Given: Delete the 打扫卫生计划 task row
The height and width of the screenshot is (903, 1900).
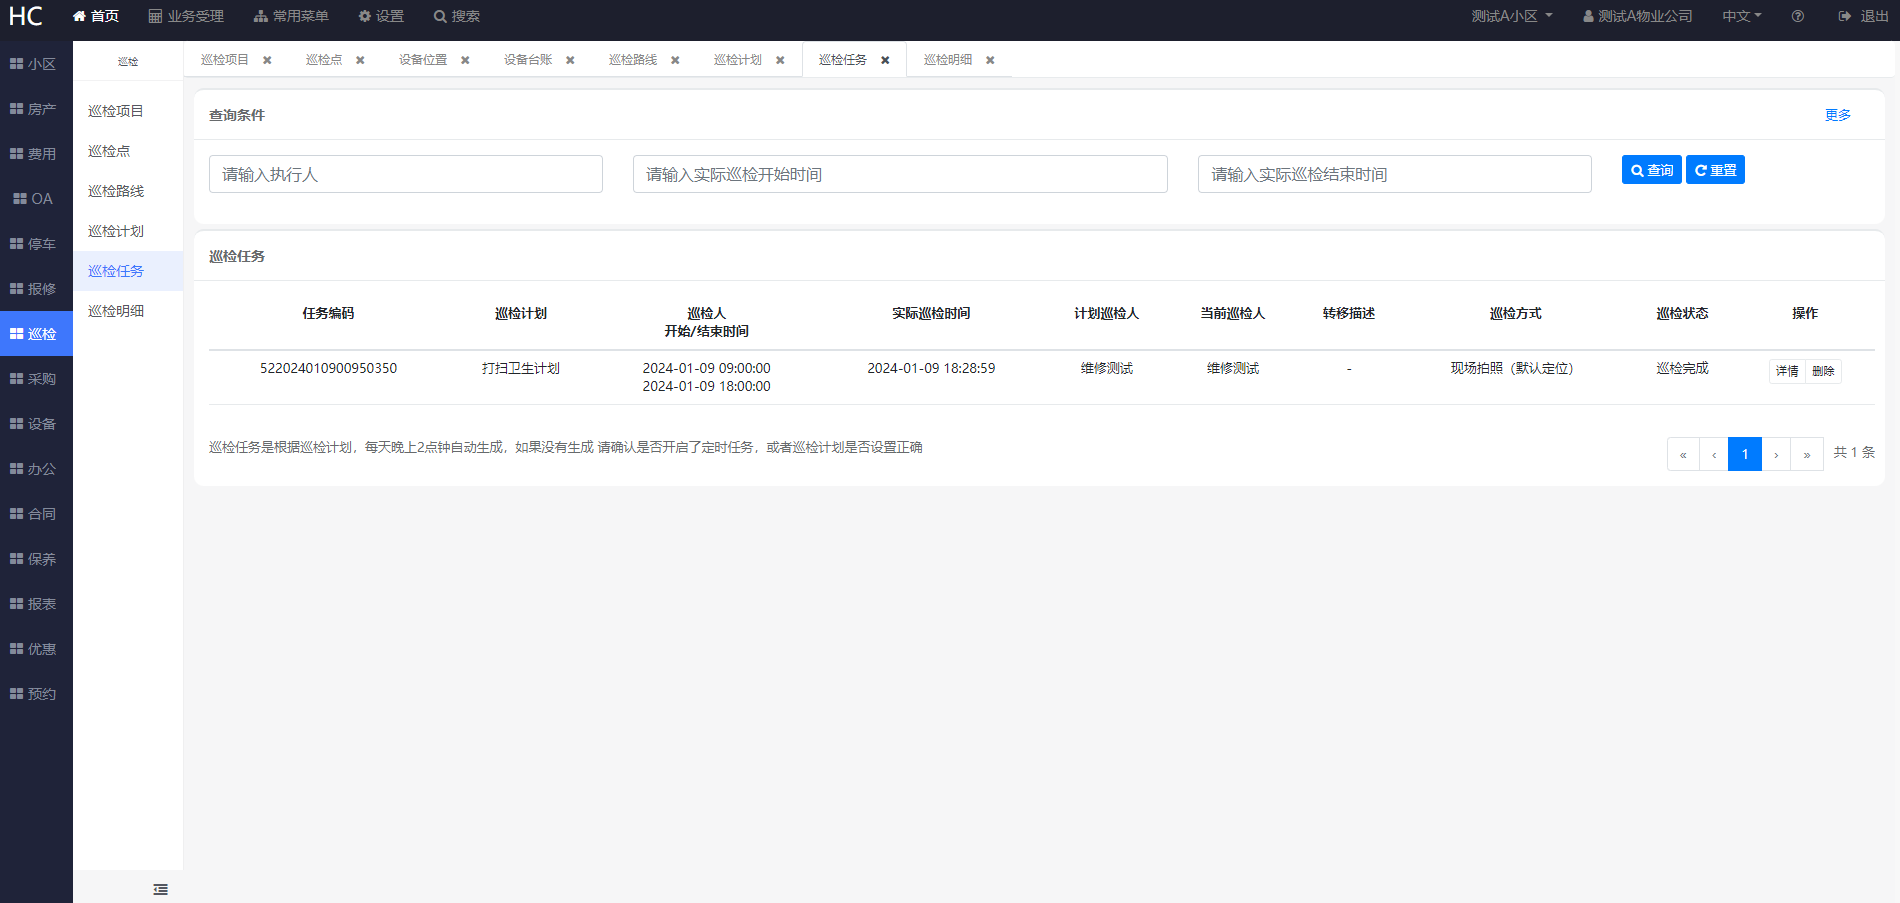Looking at the screenshot, I should [1823, 371].
